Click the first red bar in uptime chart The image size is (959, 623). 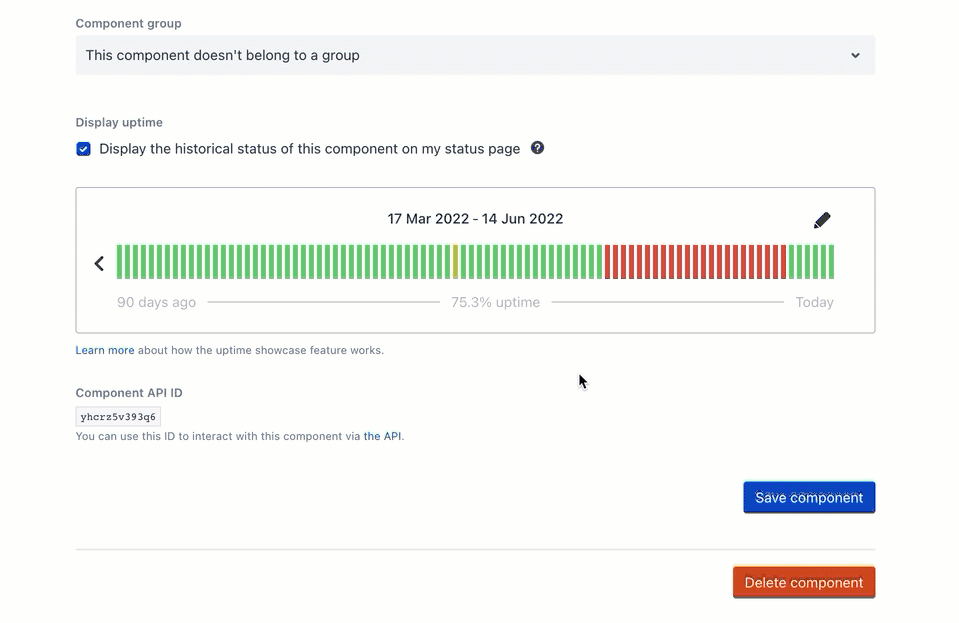tap(608, 262)
